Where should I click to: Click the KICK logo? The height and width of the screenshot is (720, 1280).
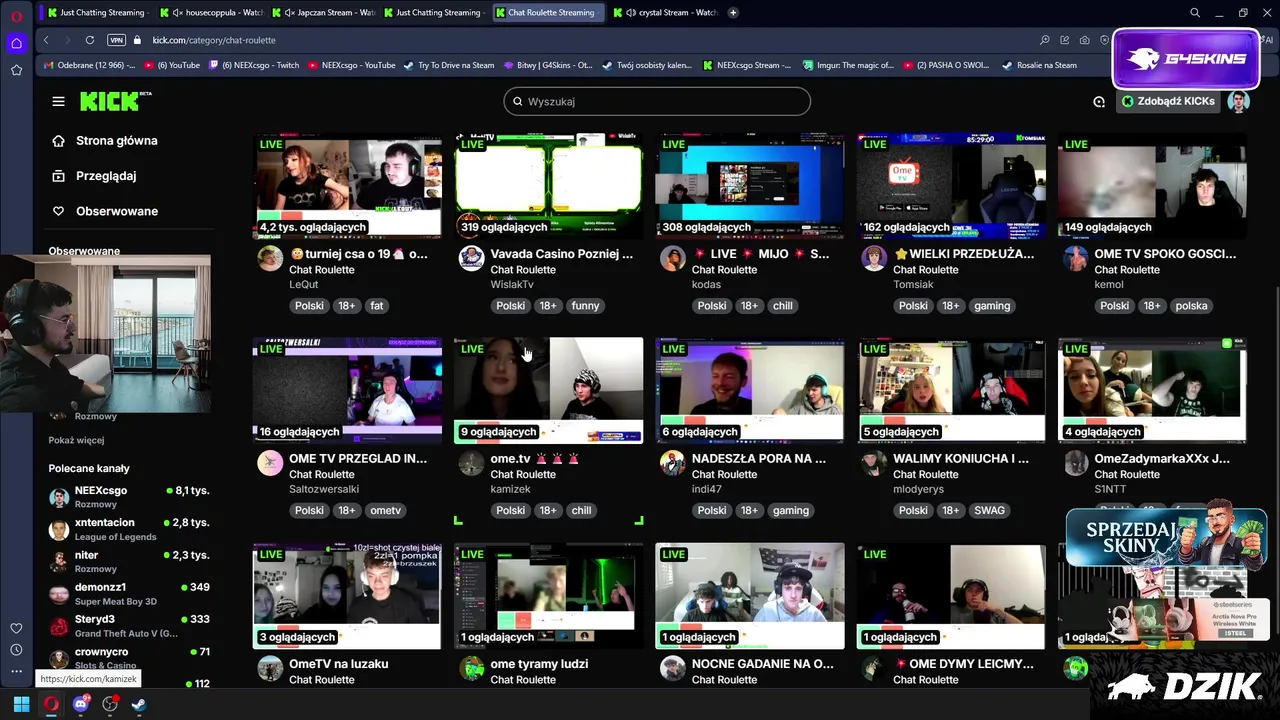pyautogui.click(x=115, y=101)
